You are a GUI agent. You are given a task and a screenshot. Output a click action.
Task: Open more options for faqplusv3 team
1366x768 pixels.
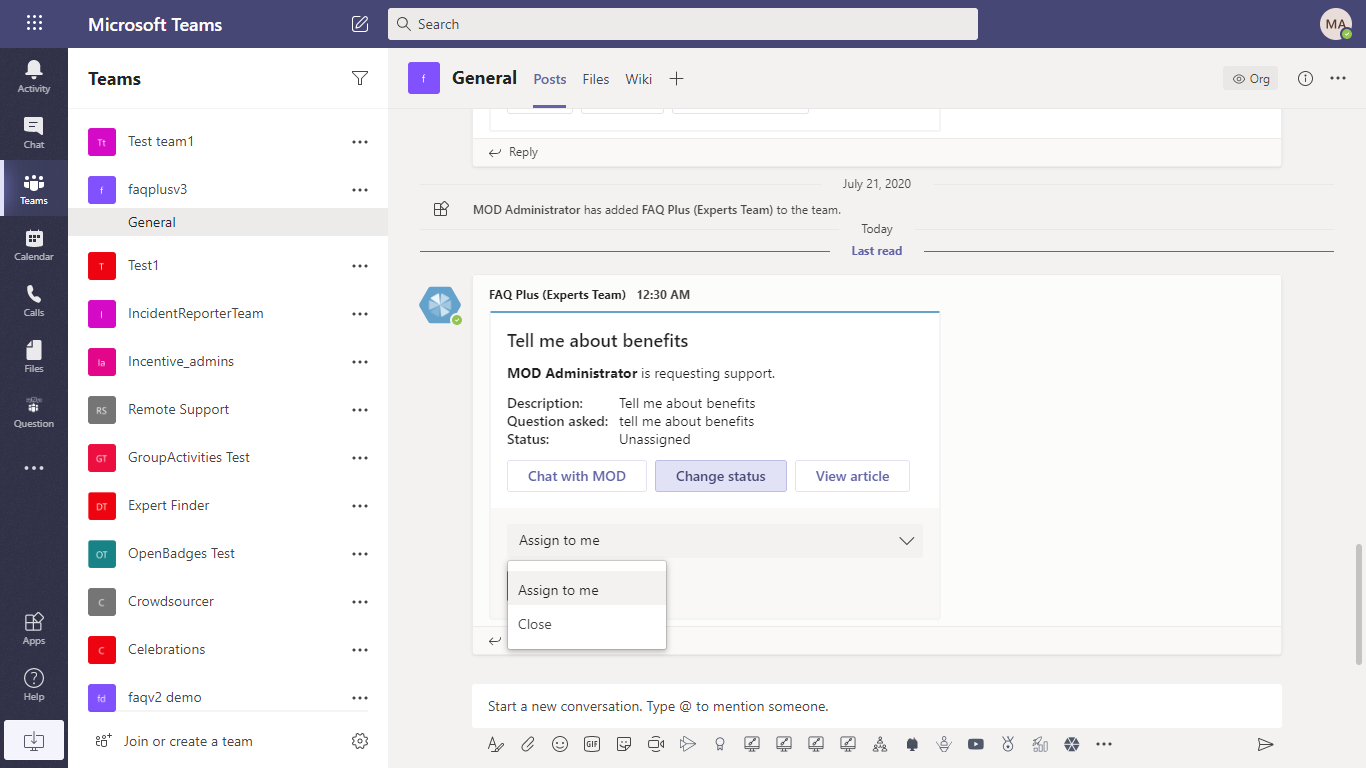pos(360,190)
